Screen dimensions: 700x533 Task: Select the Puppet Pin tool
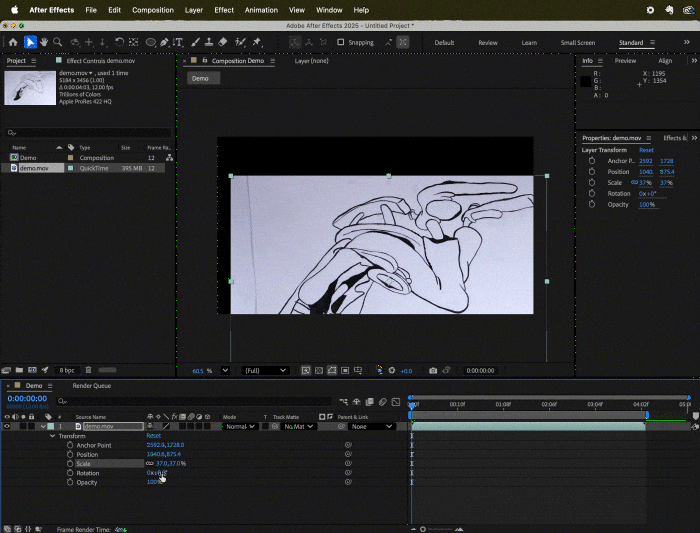(x=257, y=42)
